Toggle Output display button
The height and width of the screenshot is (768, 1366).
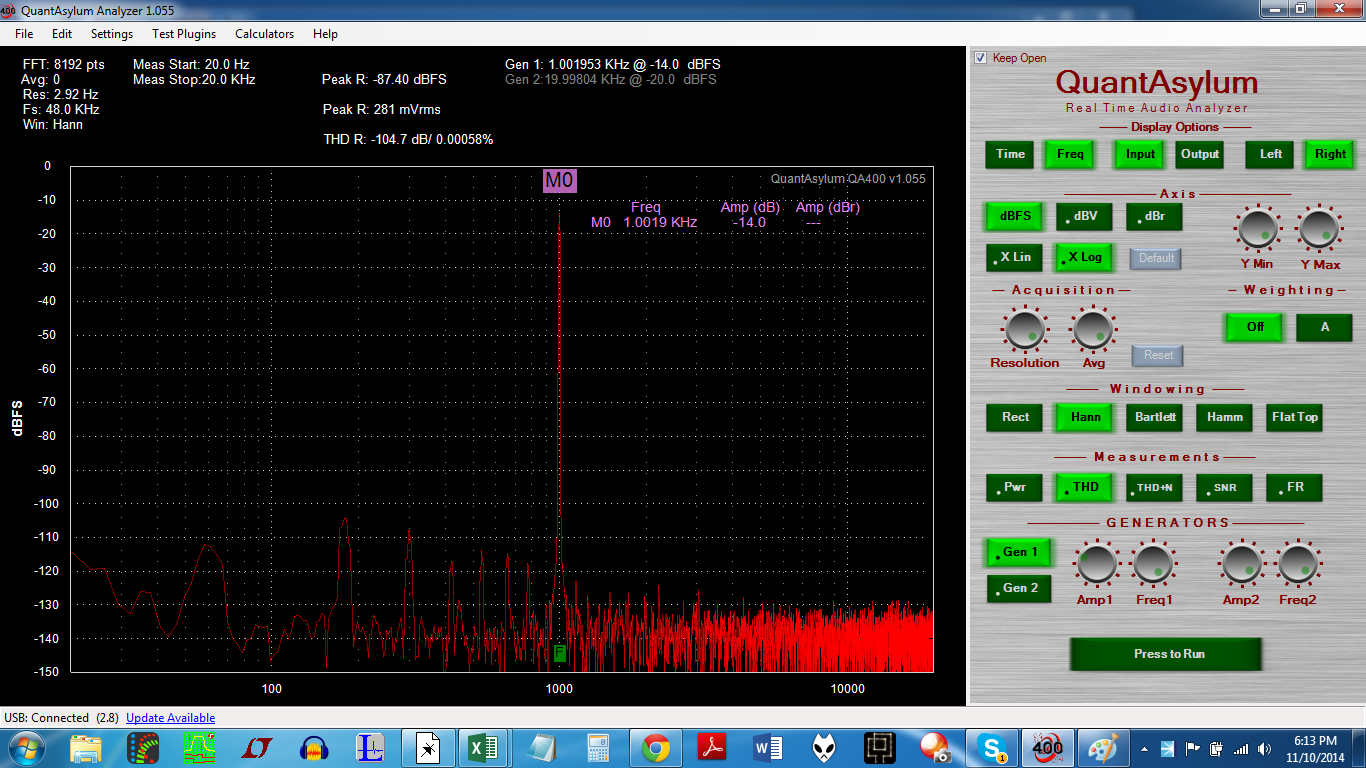pos(1200,154)
